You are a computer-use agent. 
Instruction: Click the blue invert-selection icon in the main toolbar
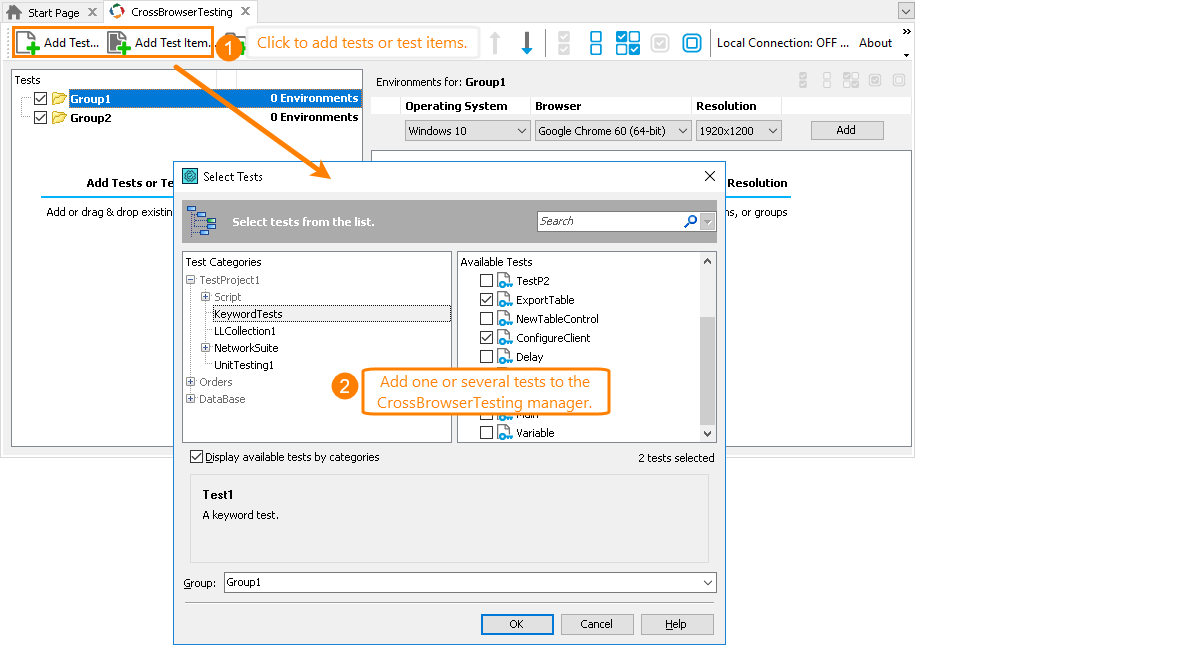pos(627,43)
